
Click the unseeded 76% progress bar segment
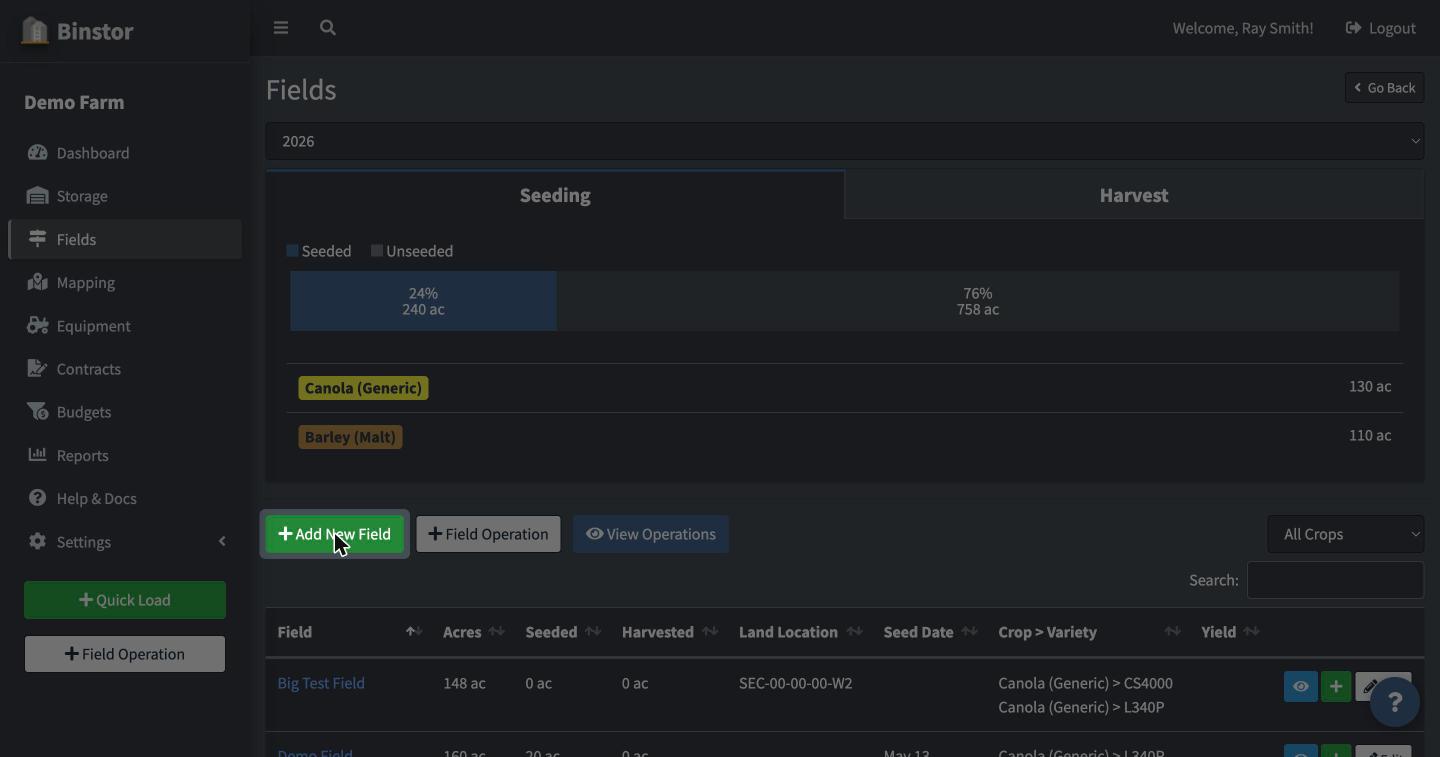coord(978,301)
